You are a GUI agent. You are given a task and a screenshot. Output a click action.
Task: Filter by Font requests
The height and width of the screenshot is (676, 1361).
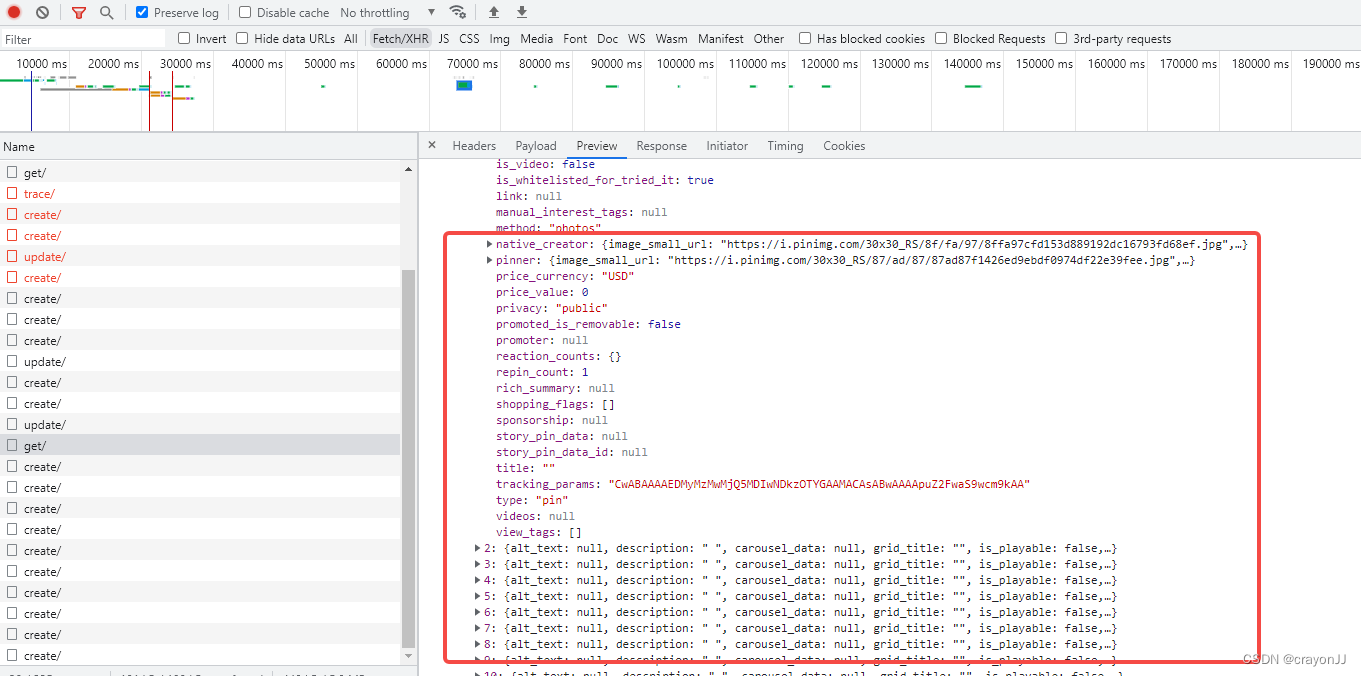(x=575, y=39)
